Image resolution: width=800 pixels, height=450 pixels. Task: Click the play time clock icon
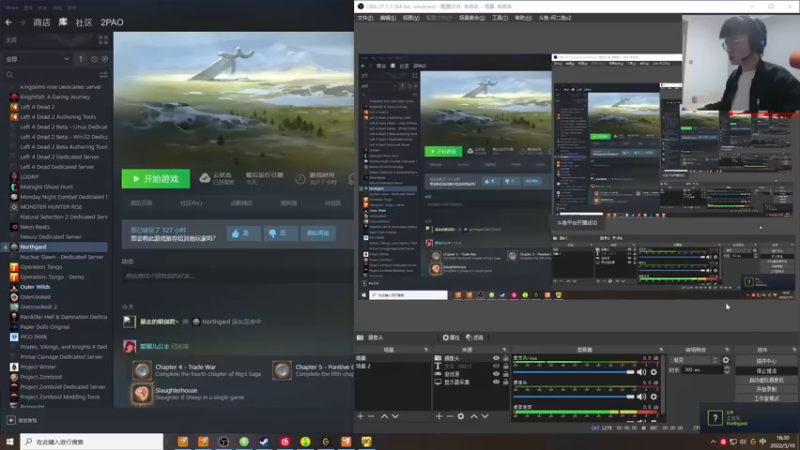coord(300,179)
